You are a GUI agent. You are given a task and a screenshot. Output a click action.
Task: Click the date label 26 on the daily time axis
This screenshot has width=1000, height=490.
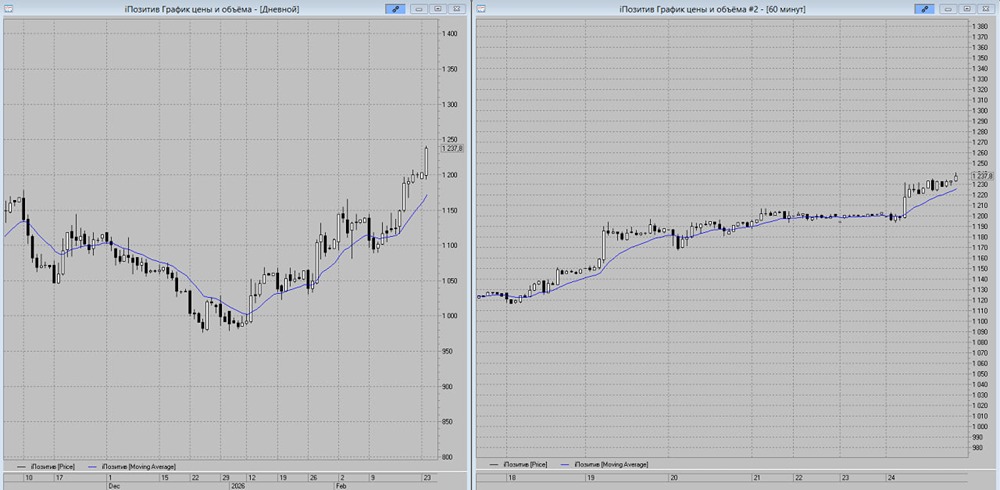(x=312, y=477)
